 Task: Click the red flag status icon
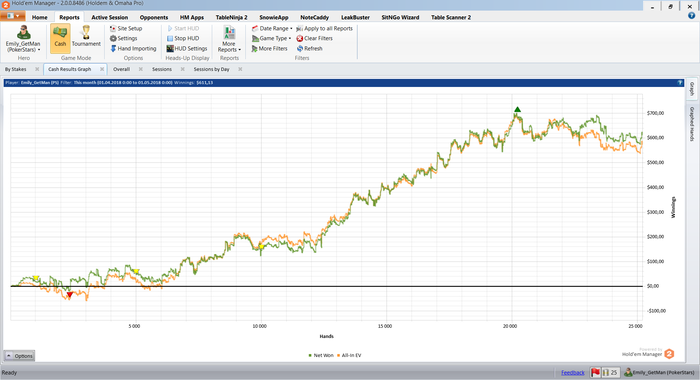(595, 372)
